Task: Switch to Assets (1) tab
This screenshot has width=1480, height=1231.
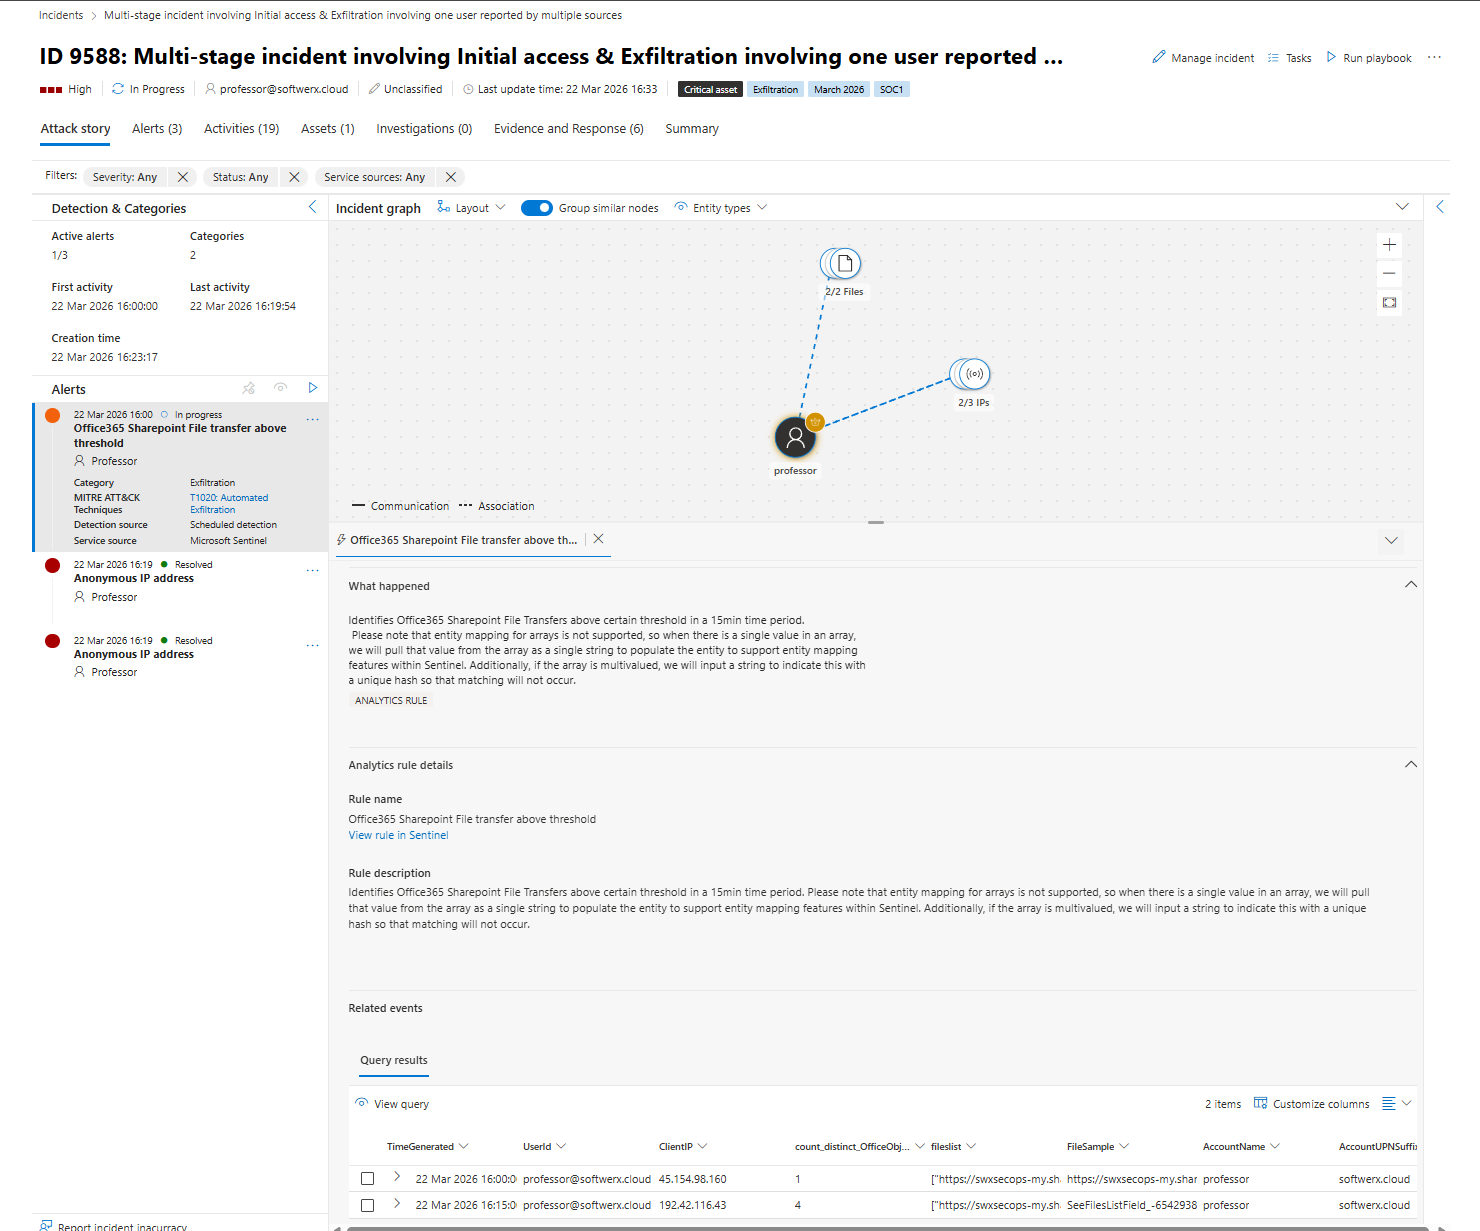Action: pyautogui.click(x=328, y=129)
